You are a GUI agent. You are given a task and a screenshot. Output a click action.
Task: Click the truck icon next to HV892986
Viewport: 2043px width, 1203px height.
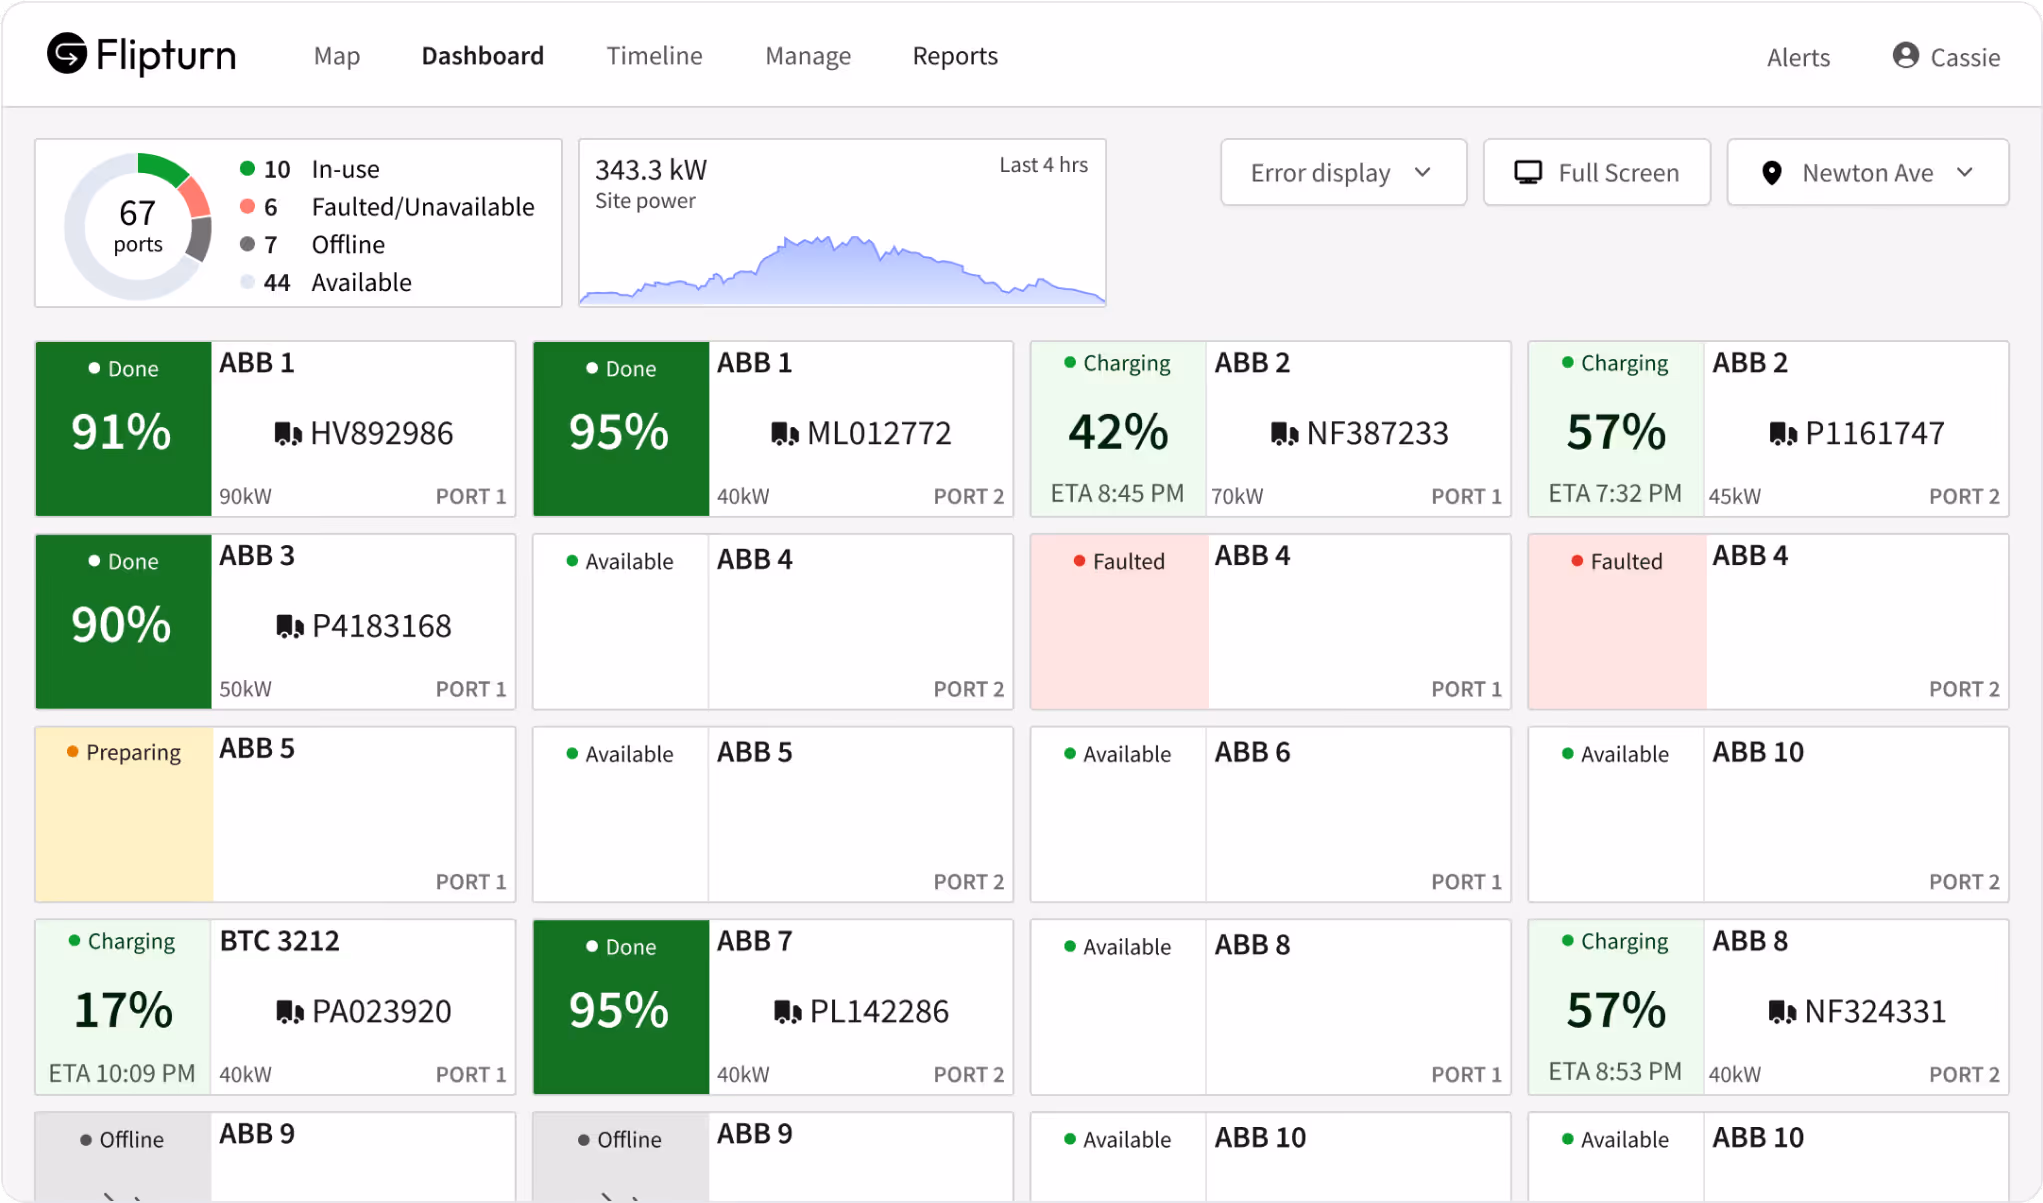pos(288,432)
